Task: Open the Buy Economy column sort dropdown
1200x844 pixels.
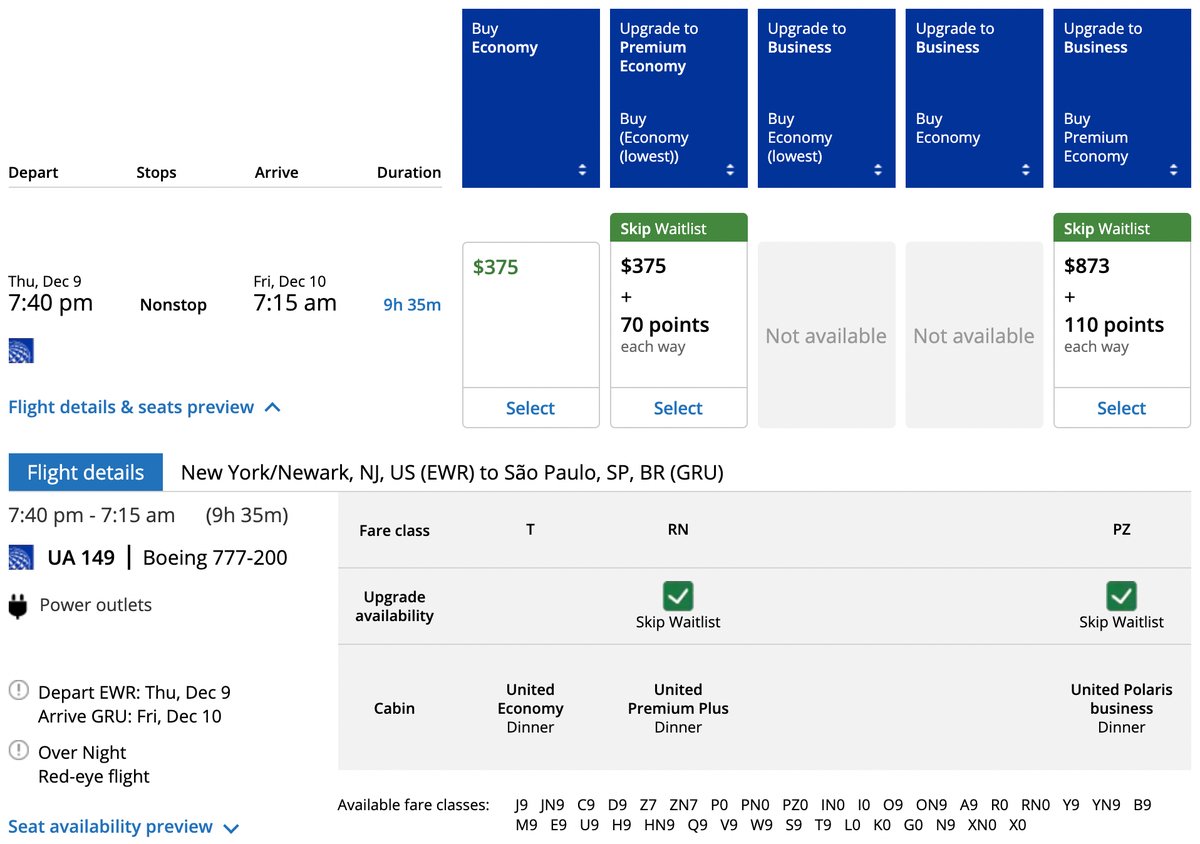Action: pos(582,170)
